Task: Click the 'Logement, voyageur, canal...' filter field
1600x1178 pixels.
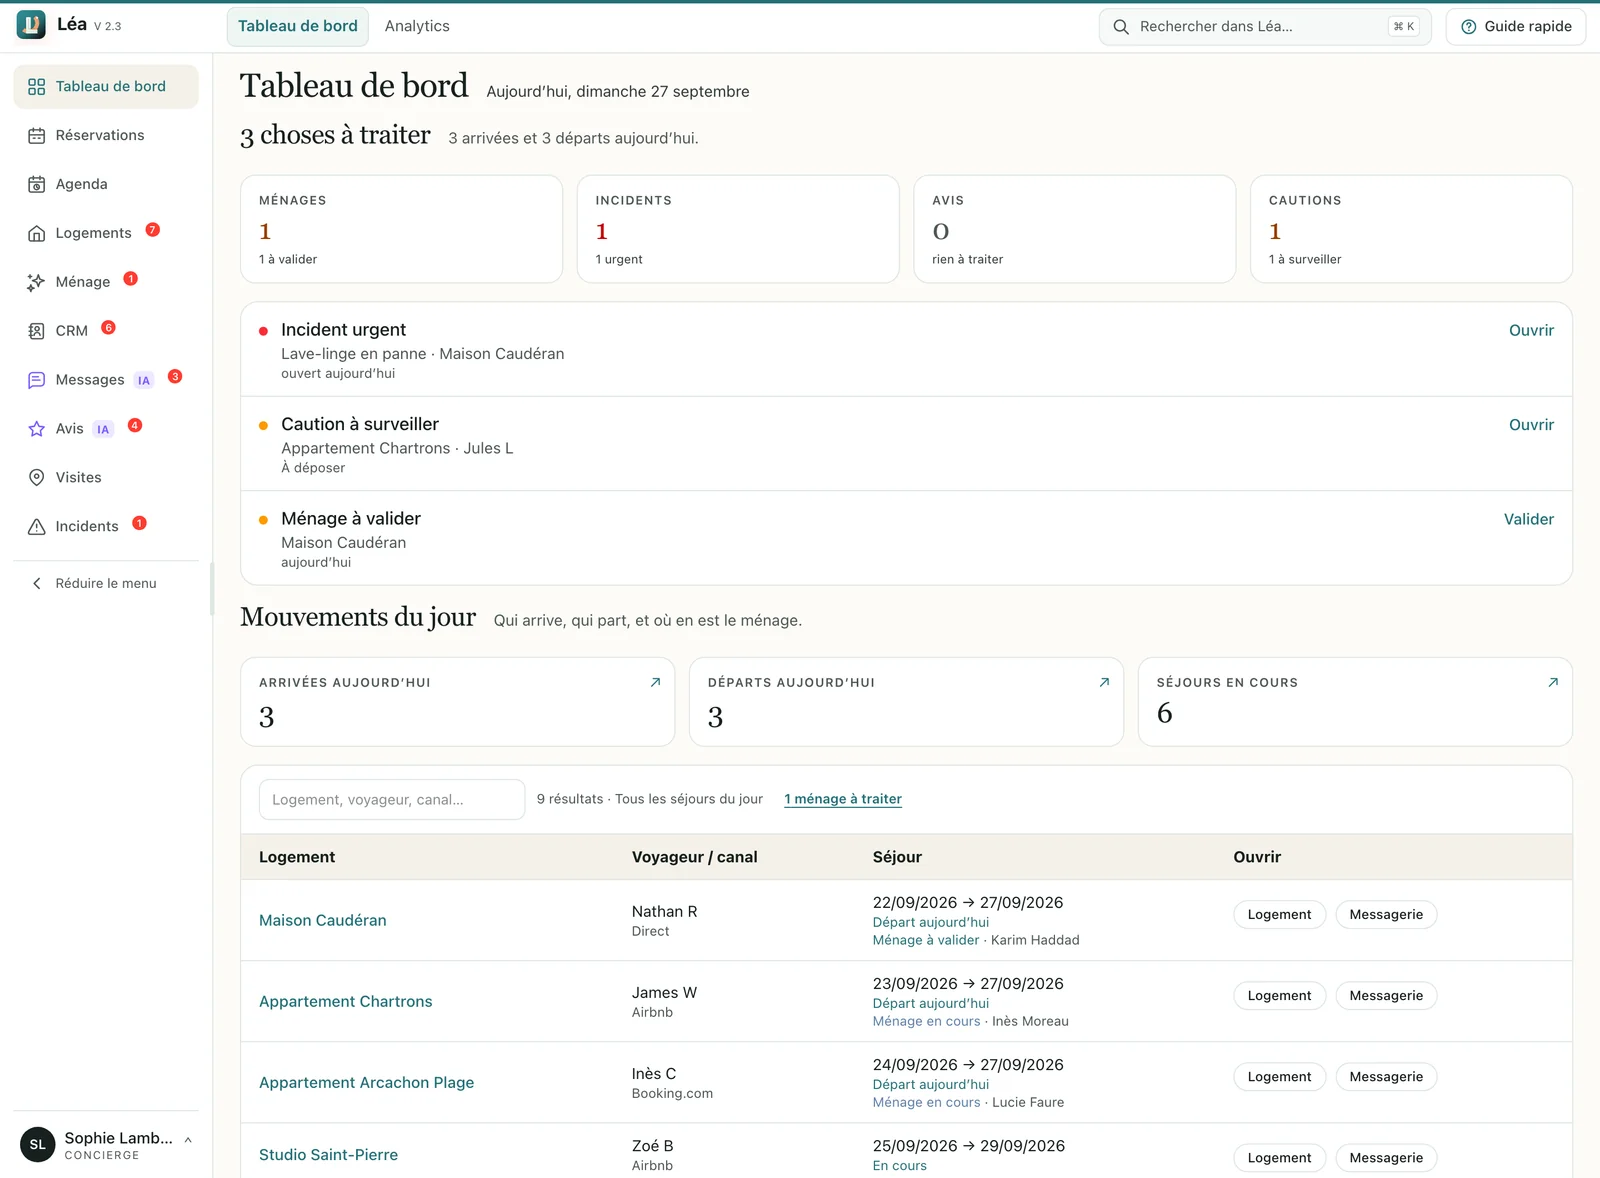Action: point(392,800)
